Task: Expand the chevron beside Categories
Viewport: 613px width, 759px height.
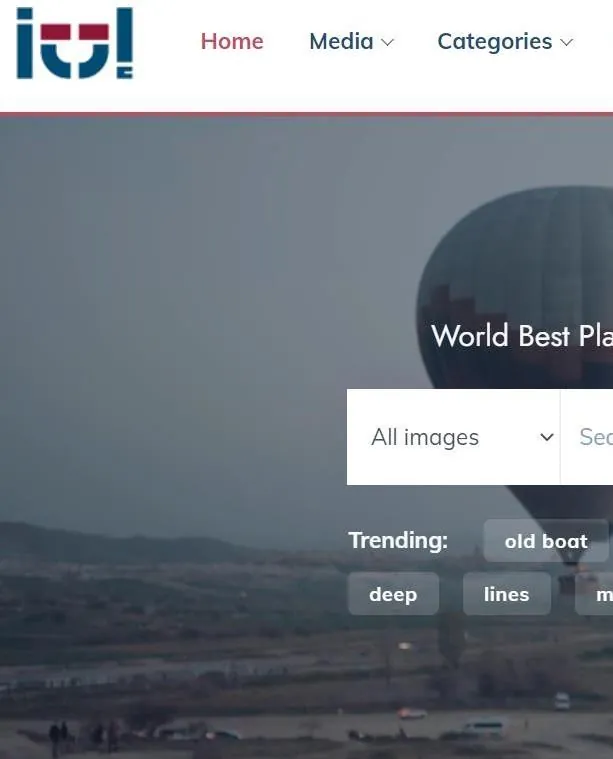Action: point(567,43)
